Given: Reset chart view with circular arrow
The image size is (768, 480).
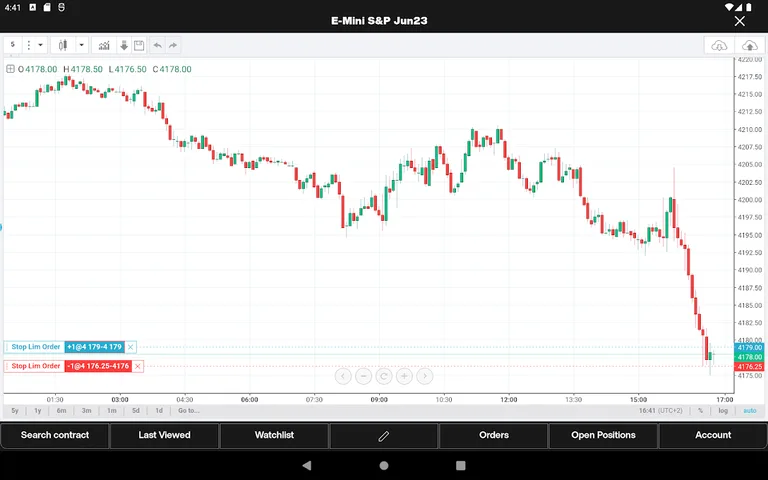Looking at the screenshot, I should [x=384, y=376].
